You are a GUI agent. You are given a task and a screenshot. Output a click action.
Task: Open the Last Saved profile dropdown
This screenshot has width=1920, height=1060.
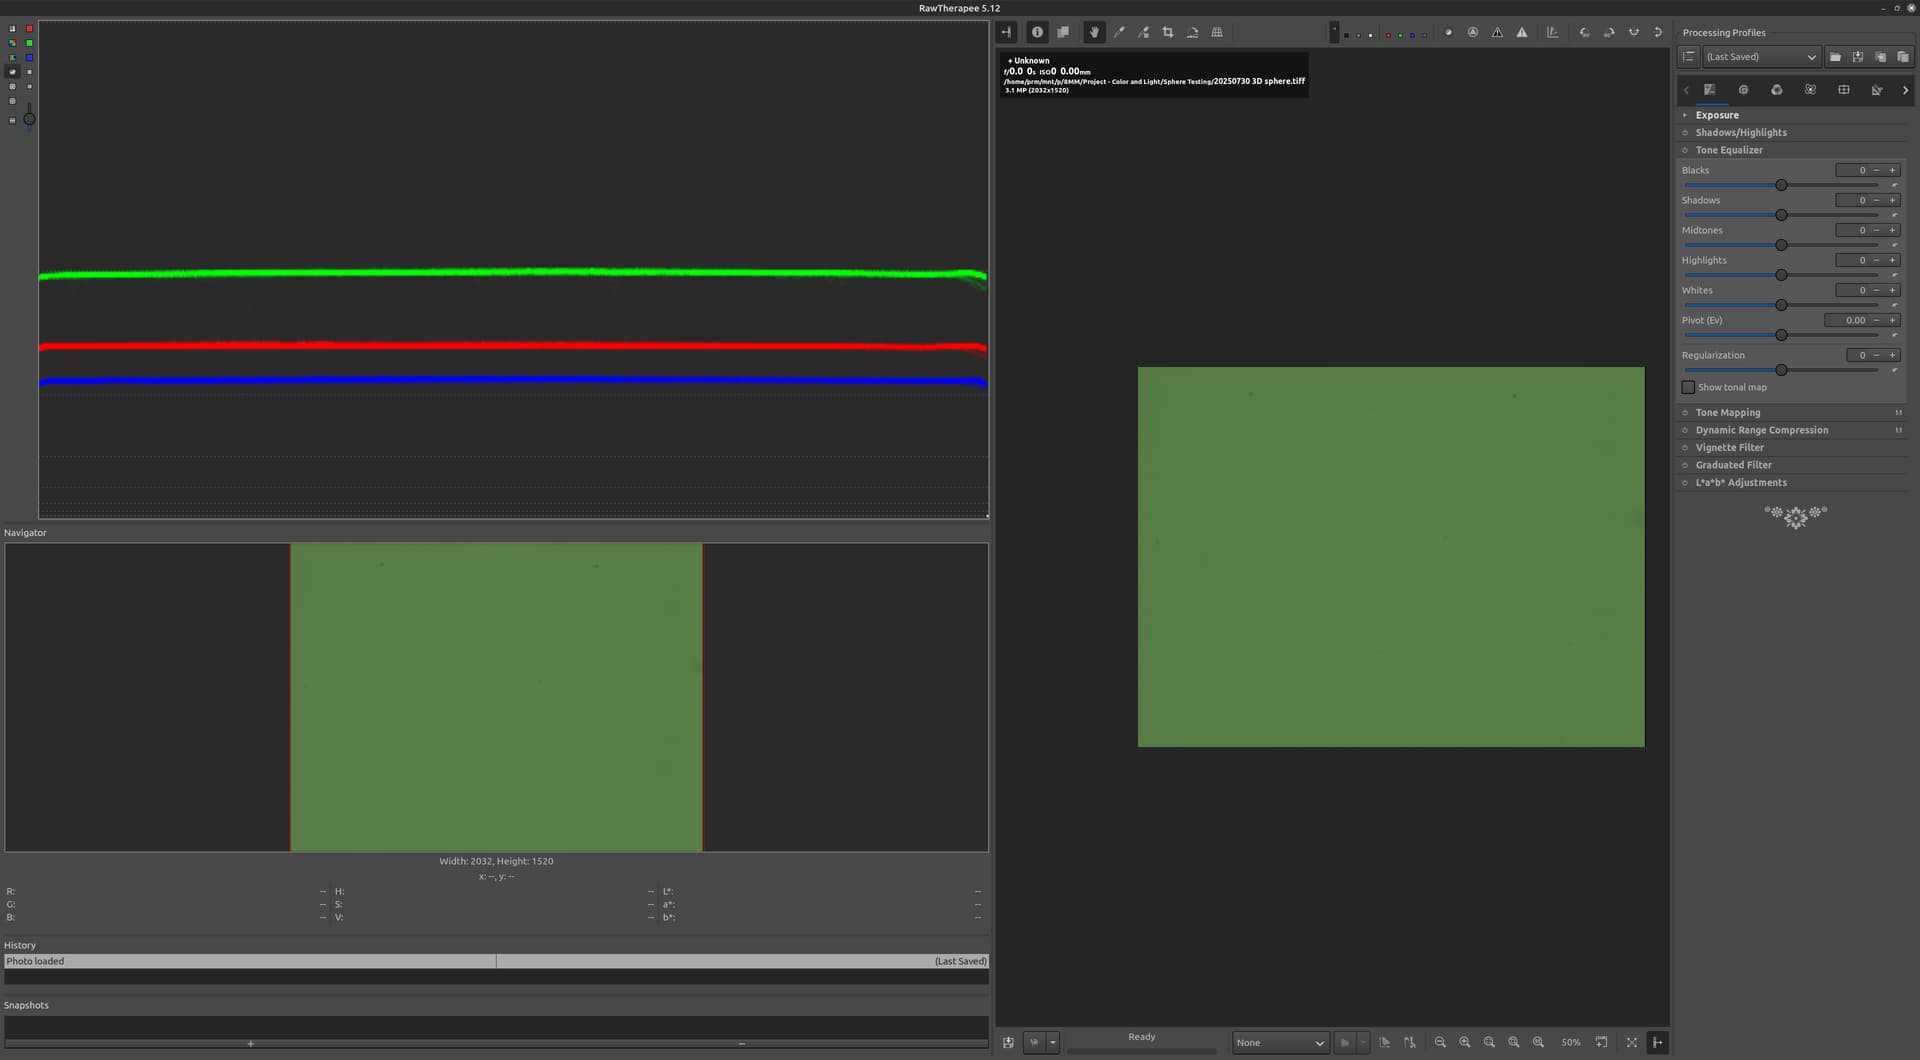1760,57
